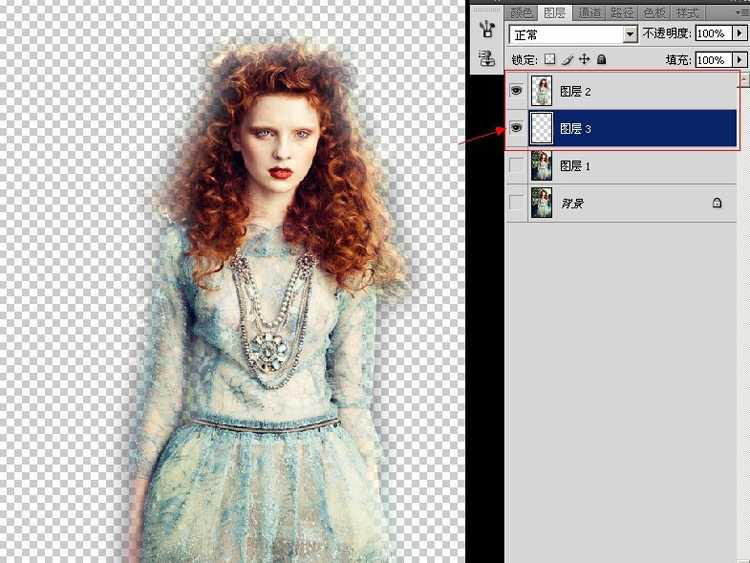Select the 图层 1 thumbnail
Screen dimensions: 750x563
(x=541, y=166)
